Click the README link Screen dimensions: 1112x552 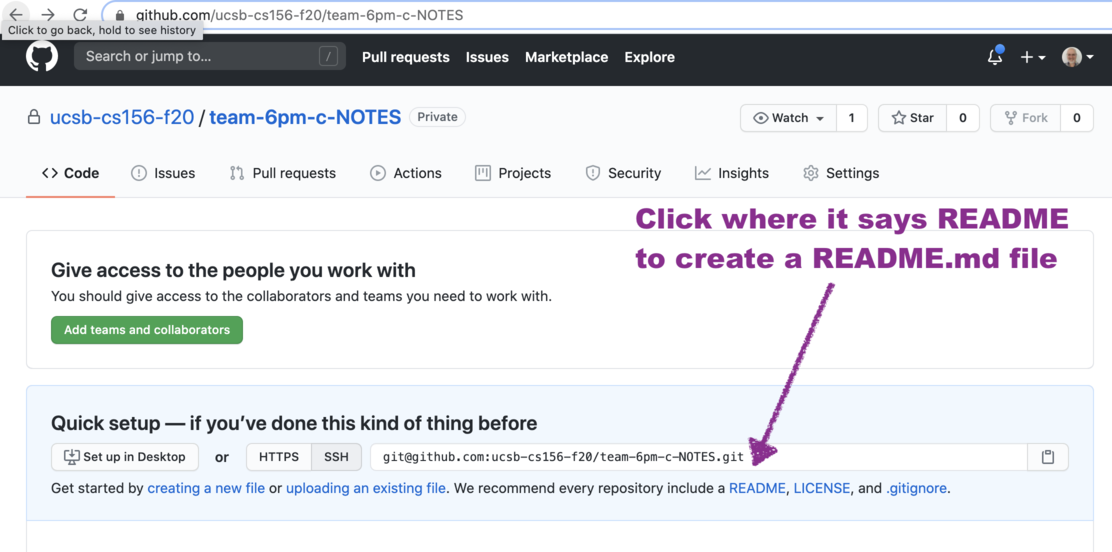757,488
